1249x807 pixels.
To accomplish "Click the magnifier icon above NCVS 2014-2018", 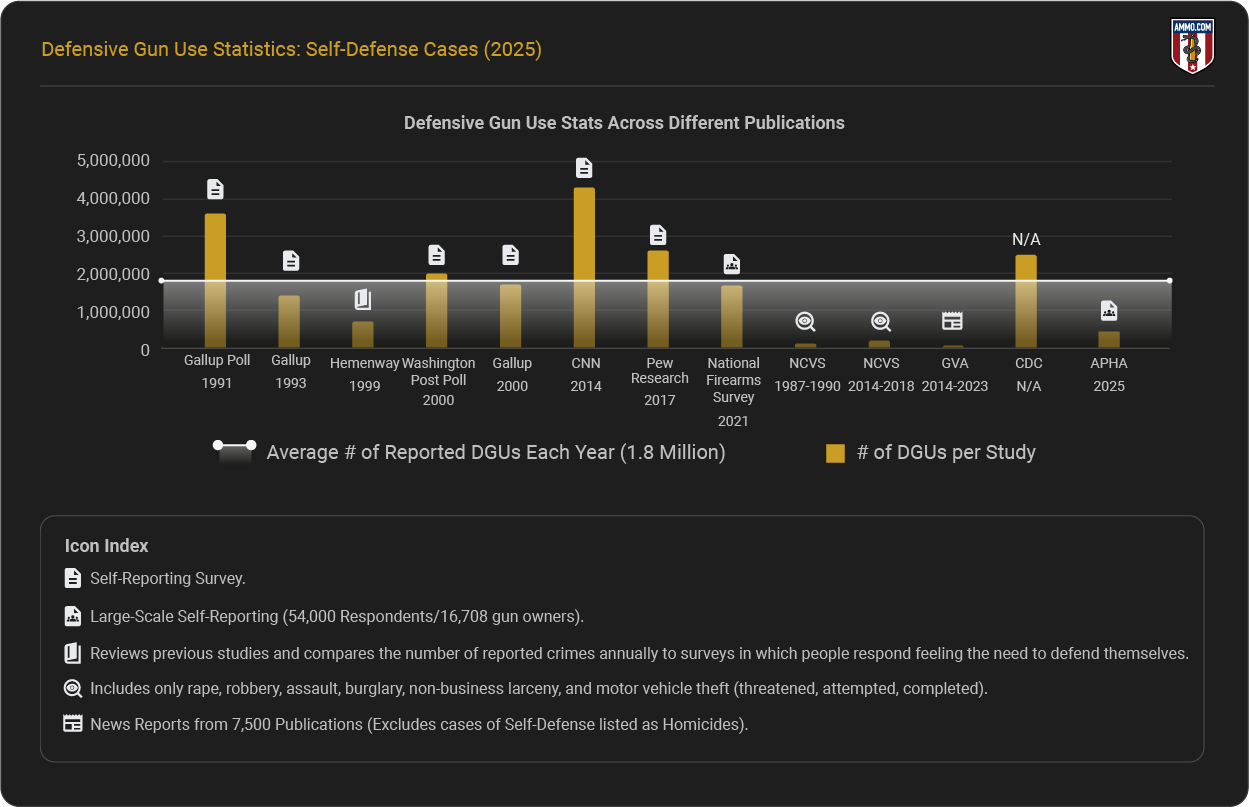I will pyautogui.click(x=880, y=321).
